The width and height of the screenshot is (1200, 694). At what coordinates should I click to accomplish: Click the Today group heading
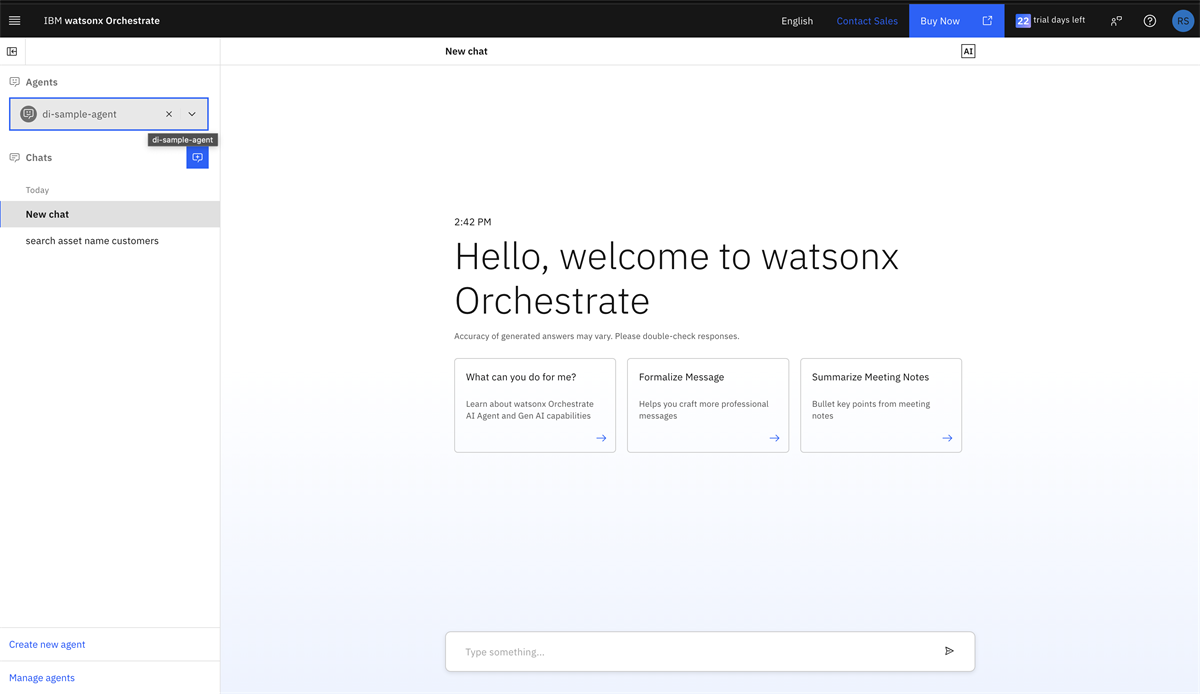[37, 190]
